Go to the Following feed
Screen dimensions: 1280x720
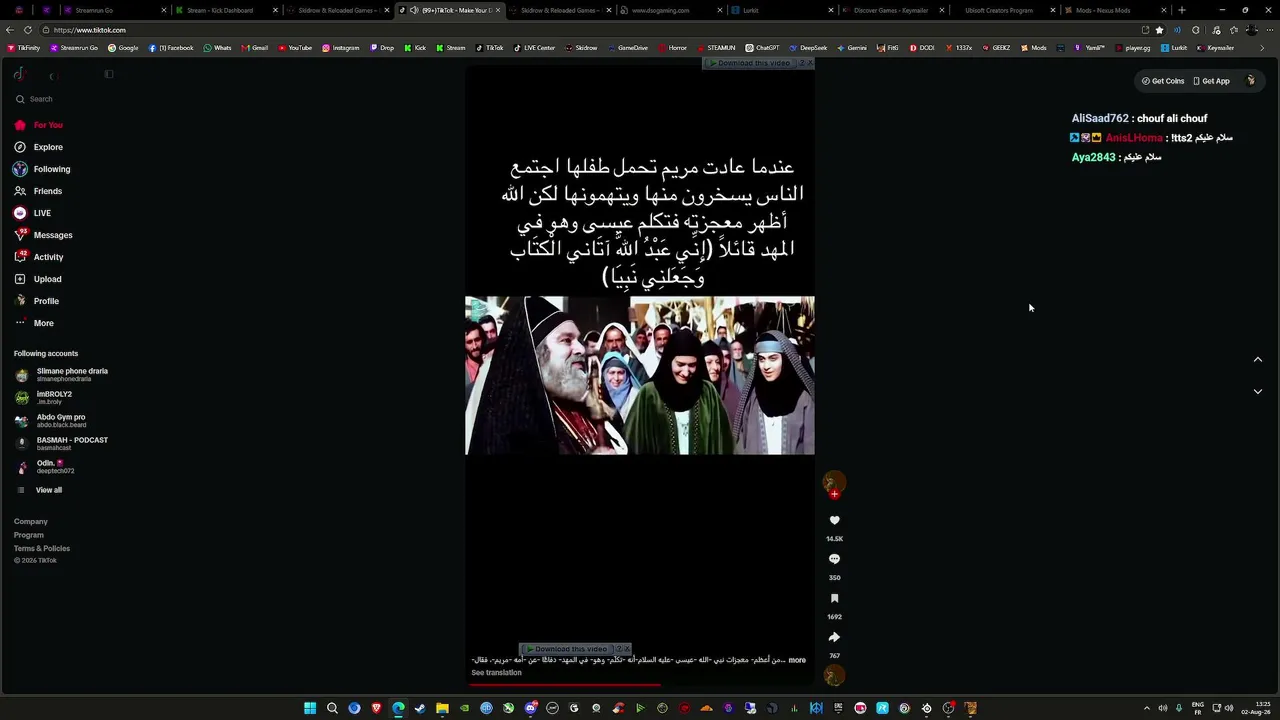coord(42,169)
